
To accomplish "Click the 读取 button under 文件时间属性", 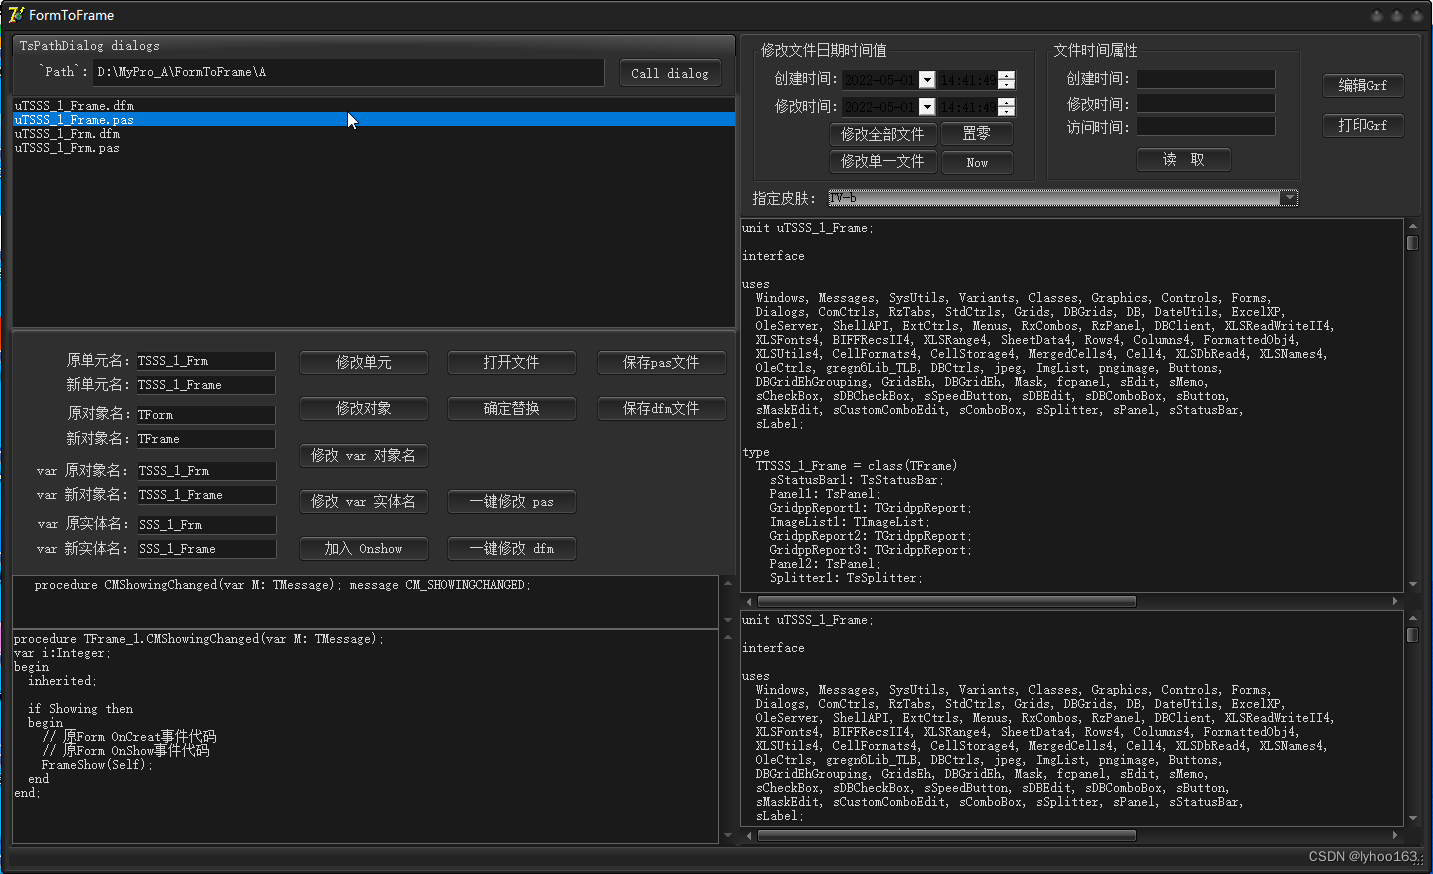I will pos(1184,159).
